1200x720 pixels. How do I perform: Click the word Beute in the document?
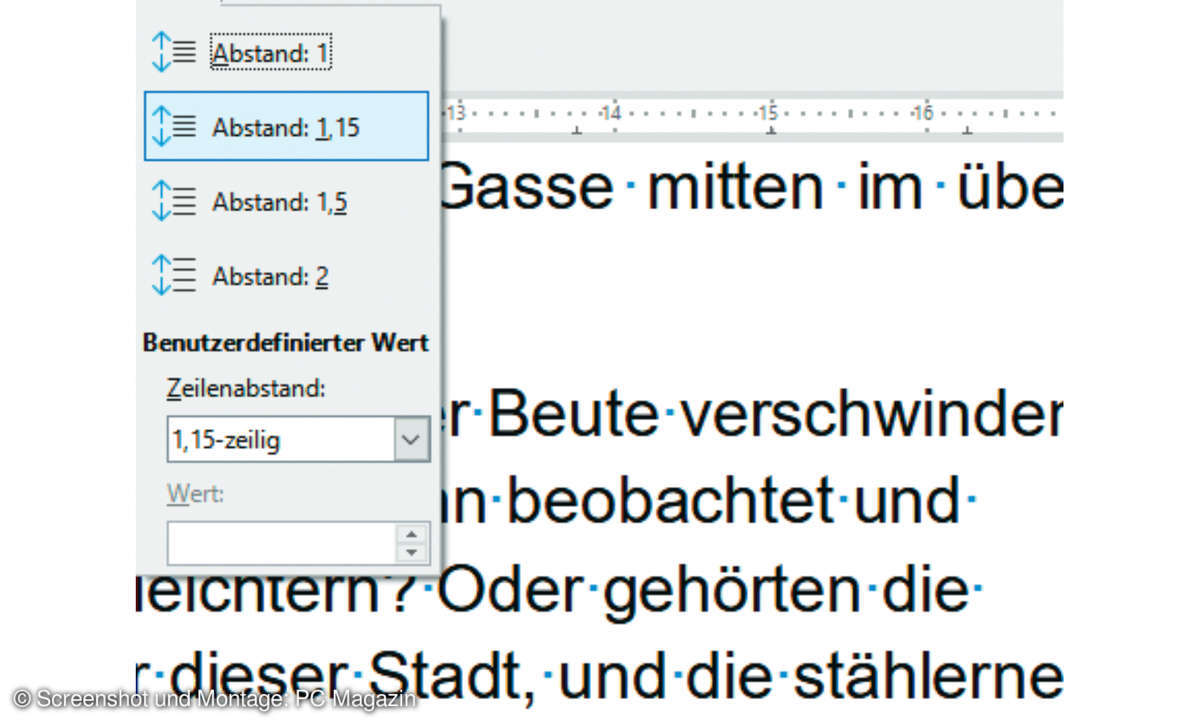tap(575, 416)
